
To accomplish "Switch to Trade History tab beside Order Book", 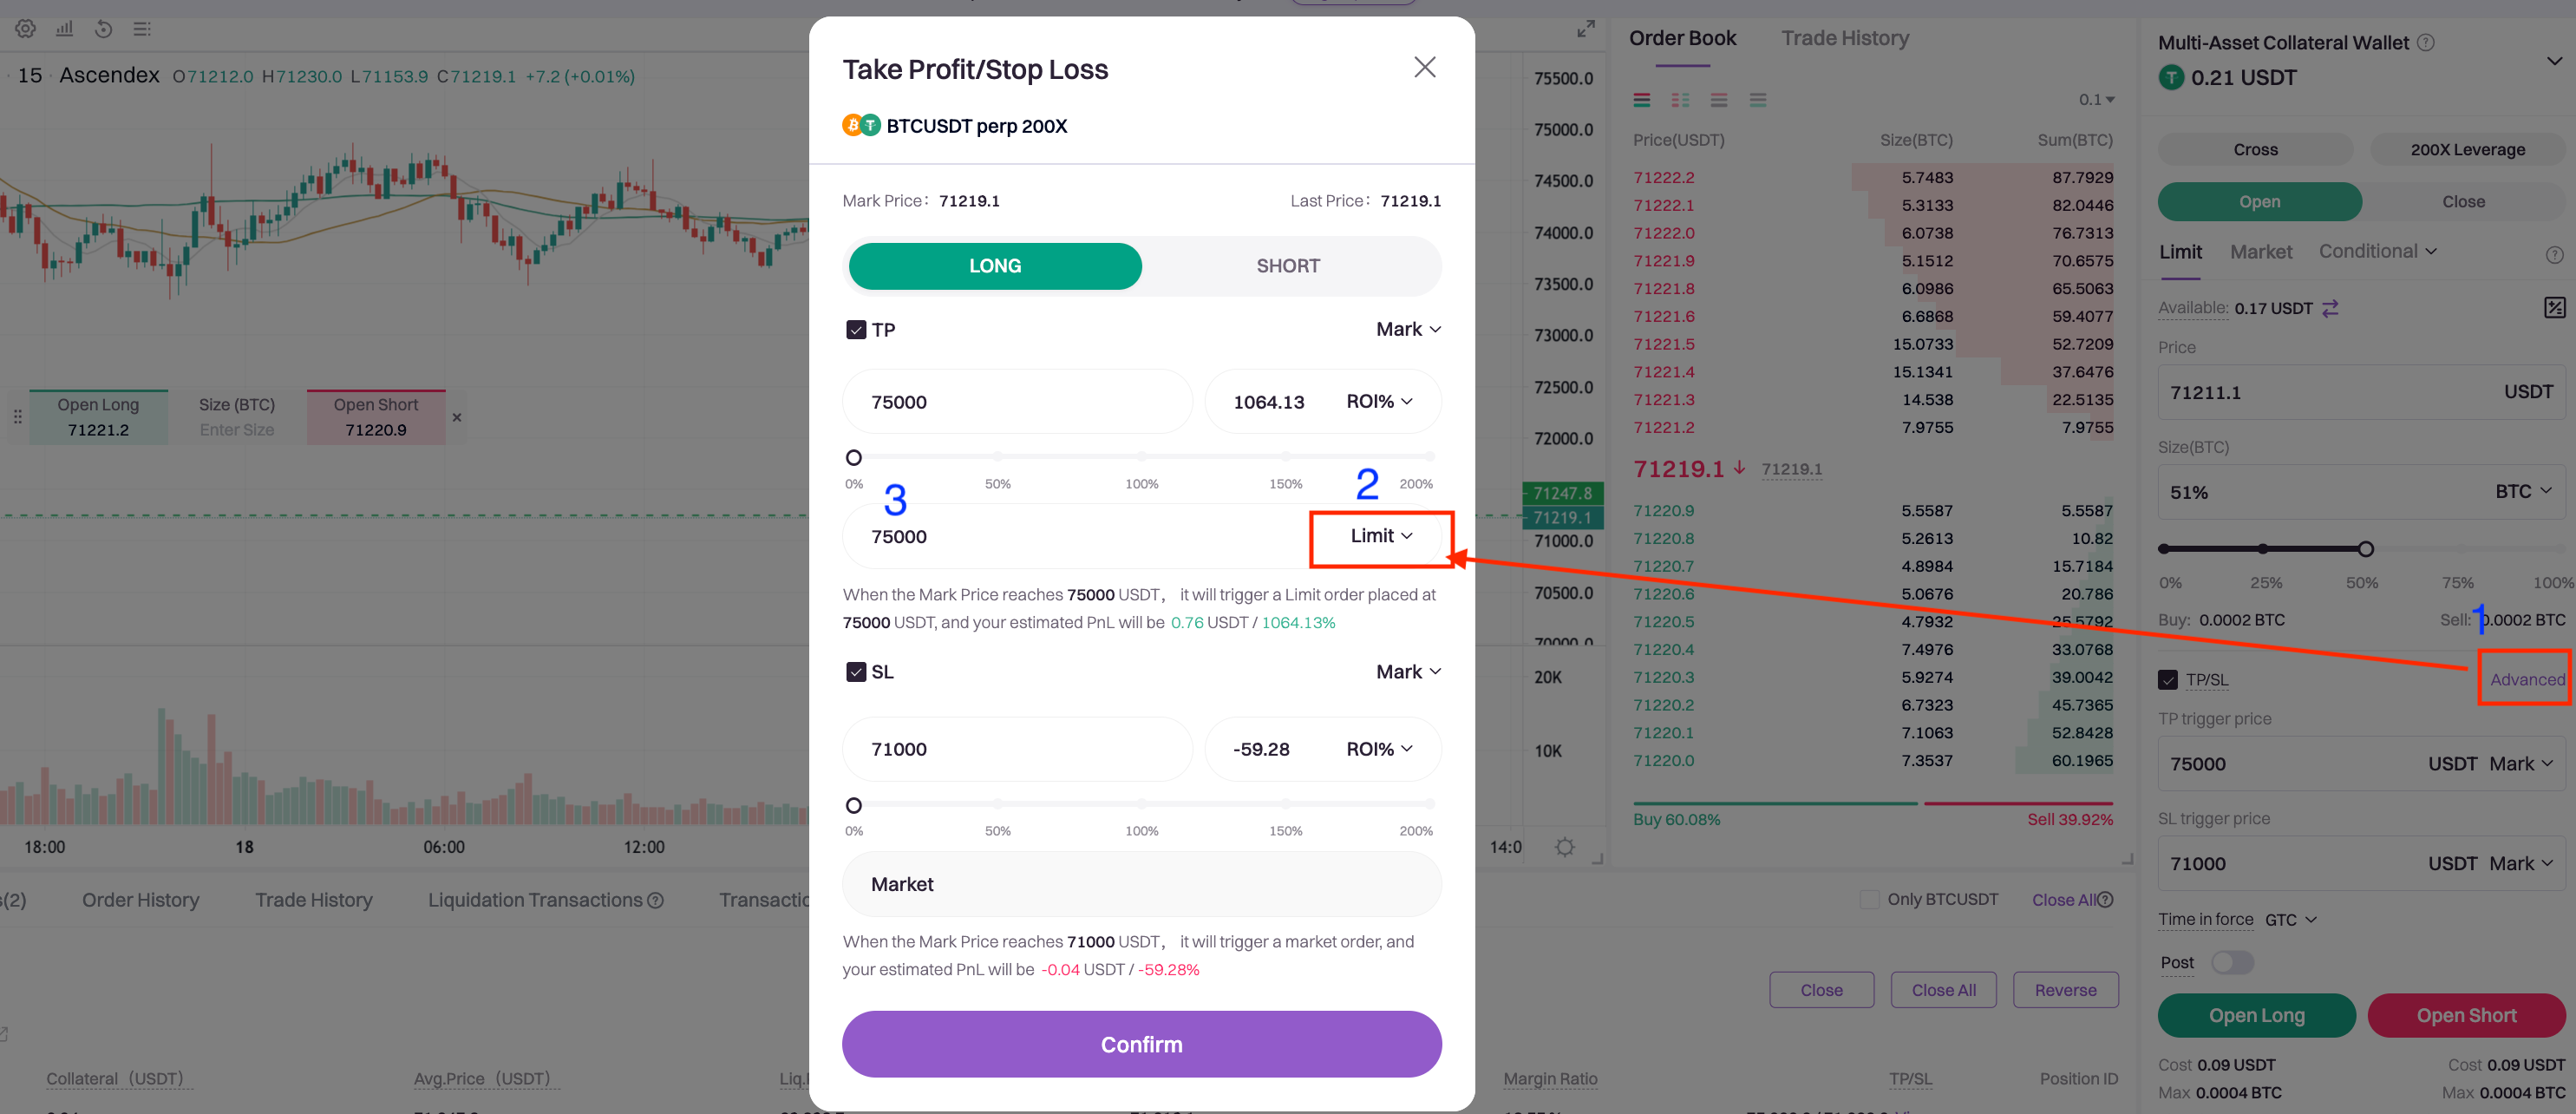I will click(1844, 38).
